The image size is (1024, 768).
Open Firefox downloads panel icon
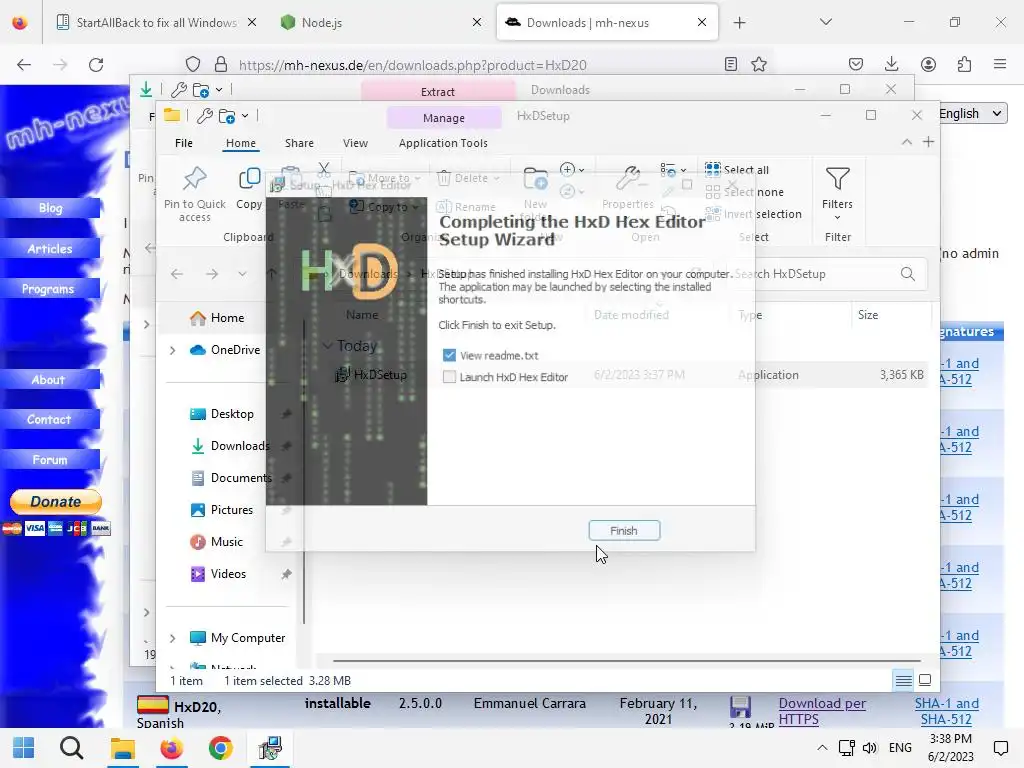[x=891, y=64]
